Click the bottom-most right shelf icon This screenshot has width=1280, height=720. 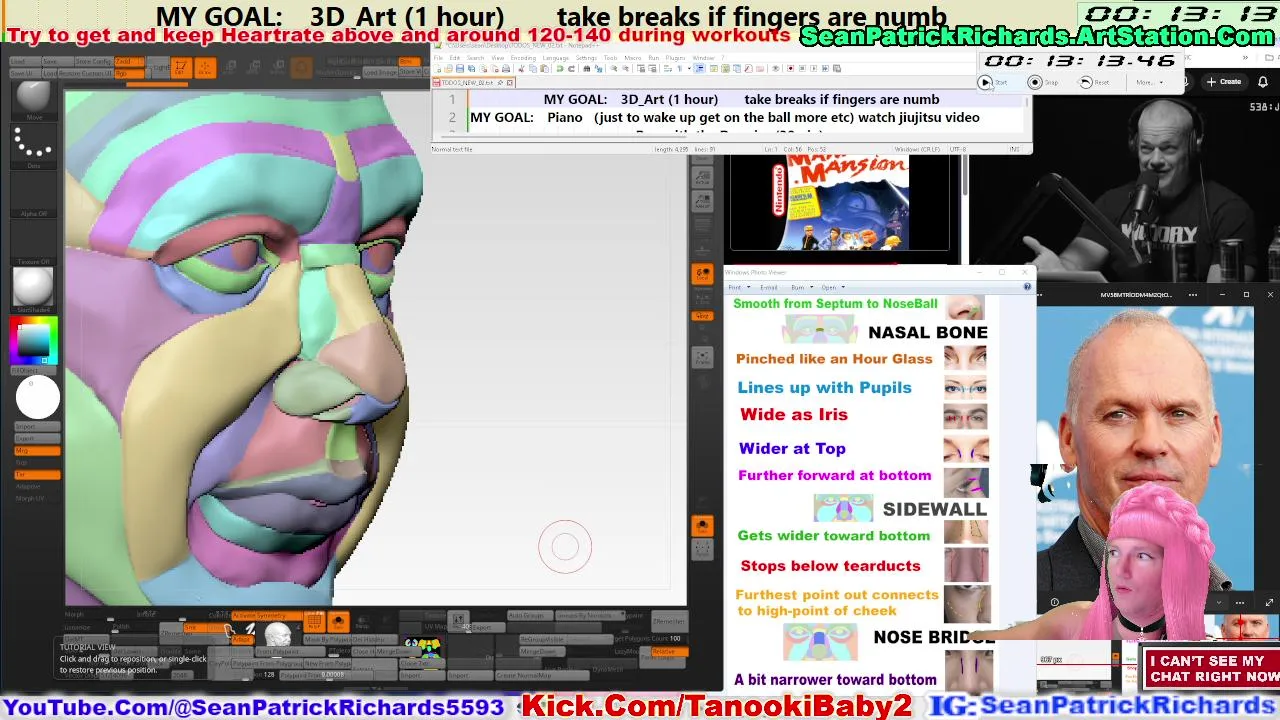(x=703, y=548)
